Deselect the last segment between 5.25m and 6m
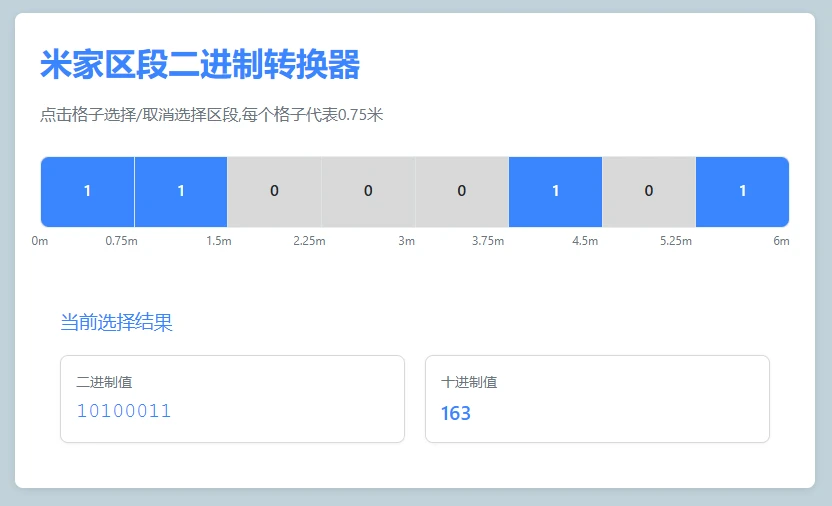The height and width of the screenshot is (506, 832). pyautogui.click(x=742, y=191)
